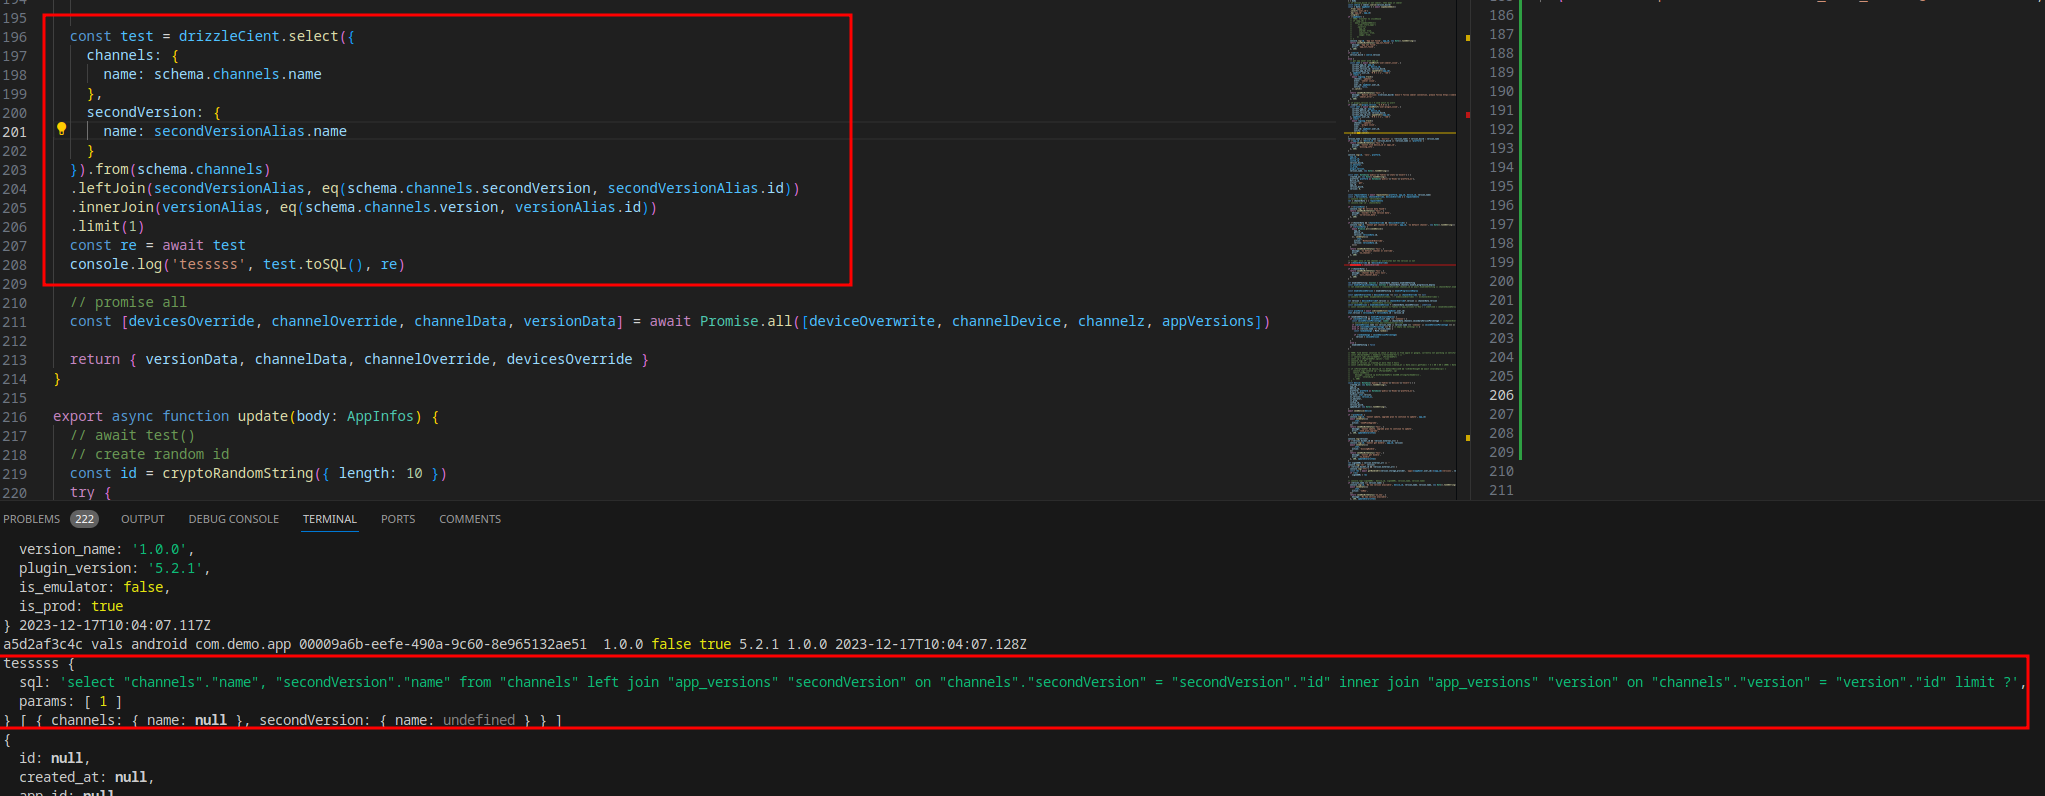Click "channelDevice" in the Promise.all array
Viewport: 2045px width, 796px height.
point(1006,321)
